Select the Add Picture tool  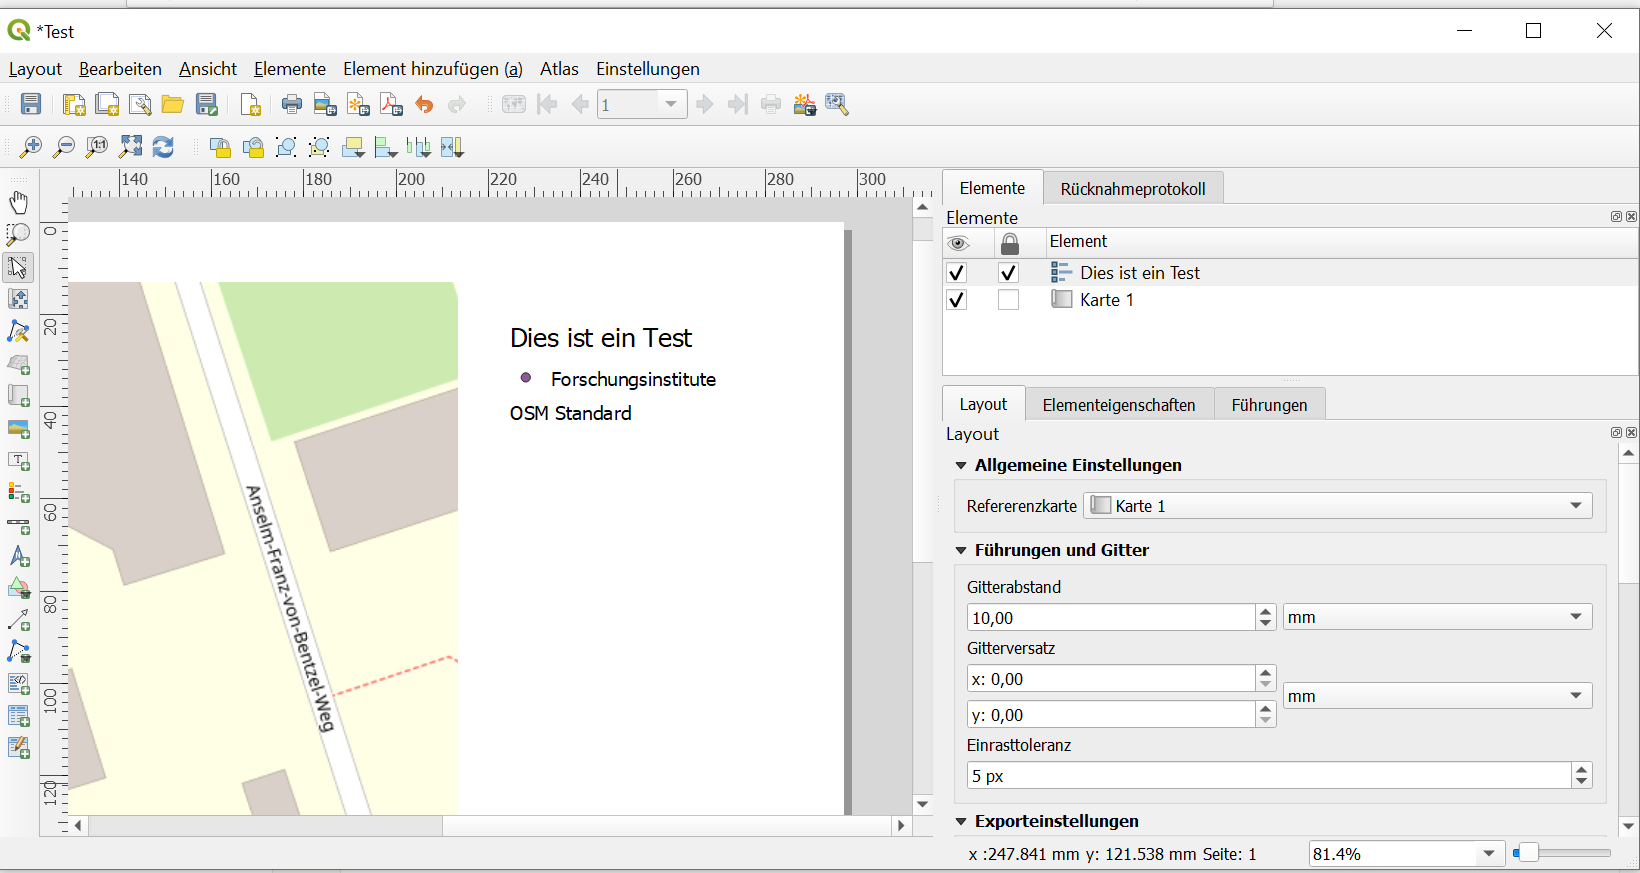pos(18,428)
